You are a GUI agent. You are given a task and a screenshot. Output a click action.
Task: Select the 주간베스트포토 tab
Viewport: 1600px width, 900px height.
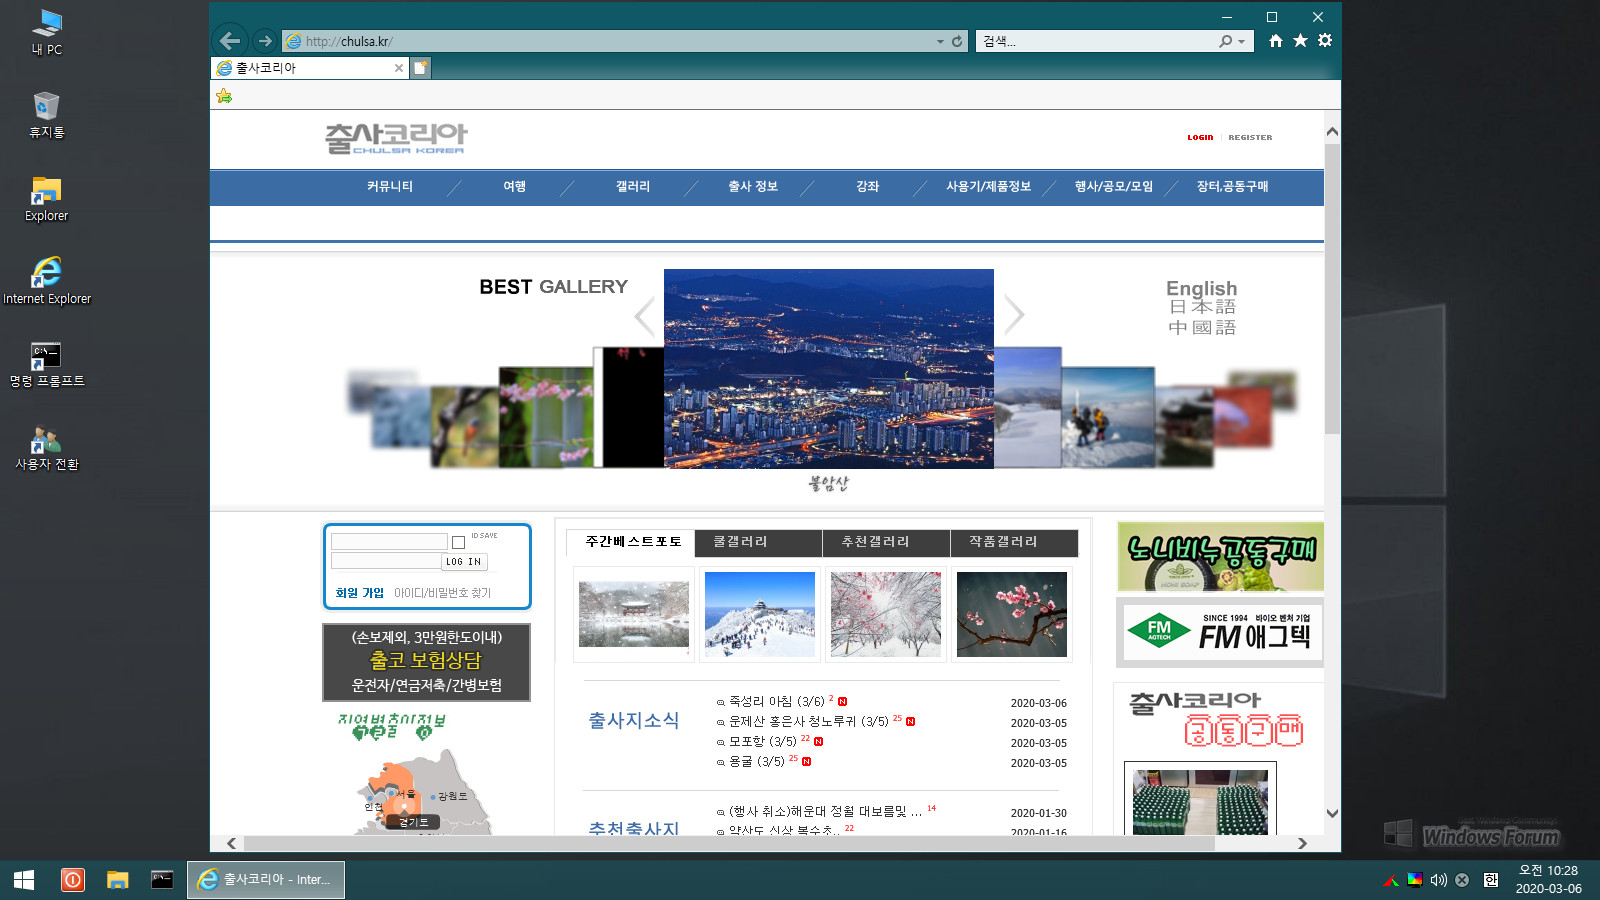[x=631, y=542]
